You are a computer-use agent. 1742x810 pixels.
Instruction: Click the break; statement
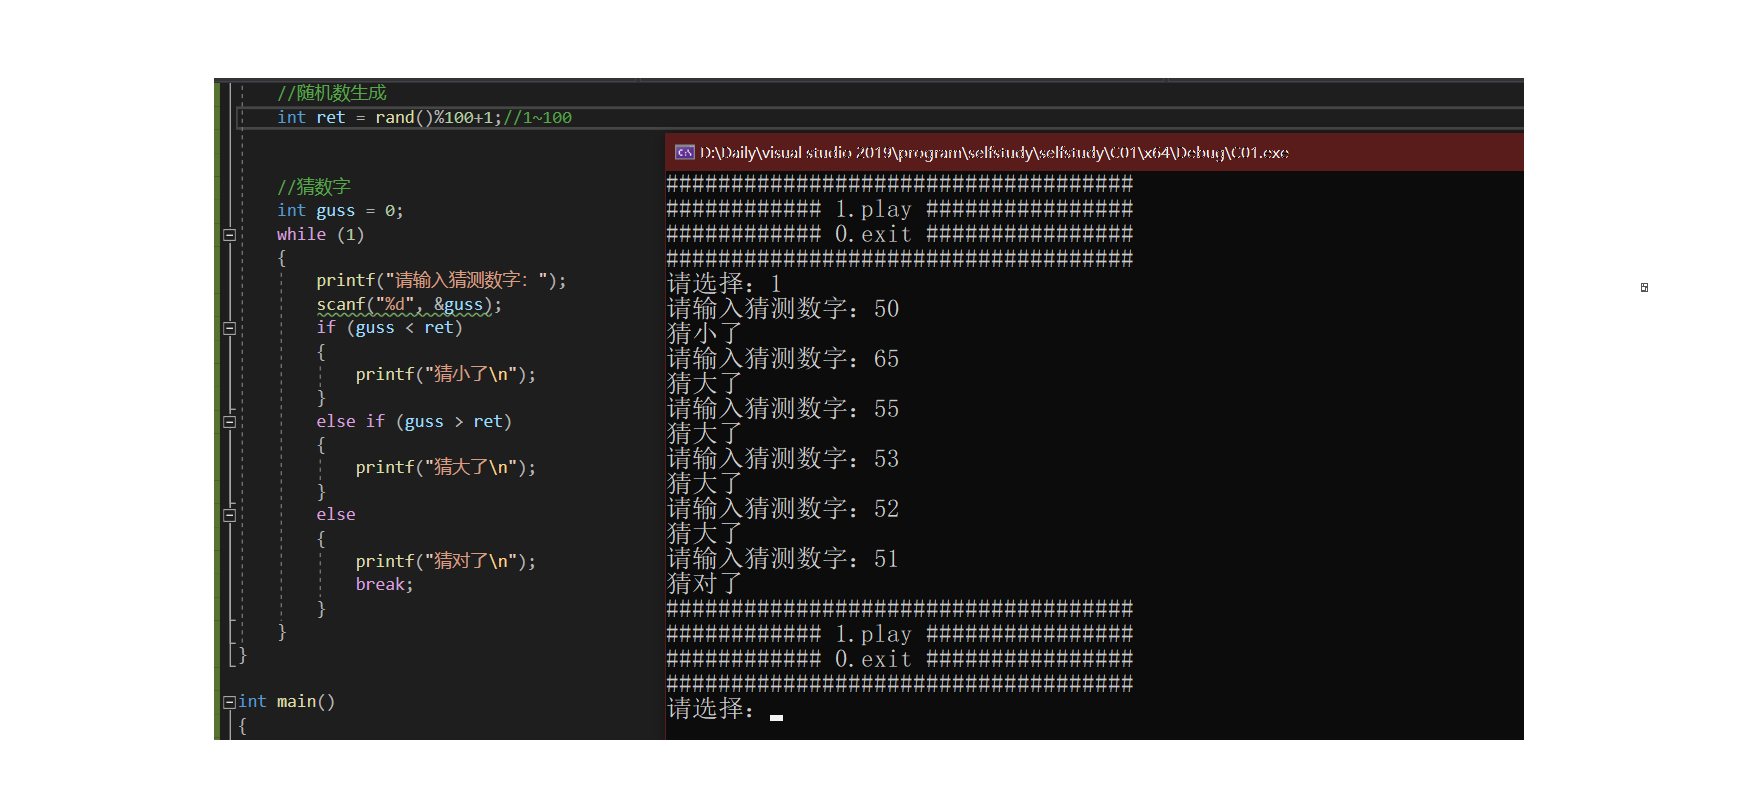pos(384,585)
